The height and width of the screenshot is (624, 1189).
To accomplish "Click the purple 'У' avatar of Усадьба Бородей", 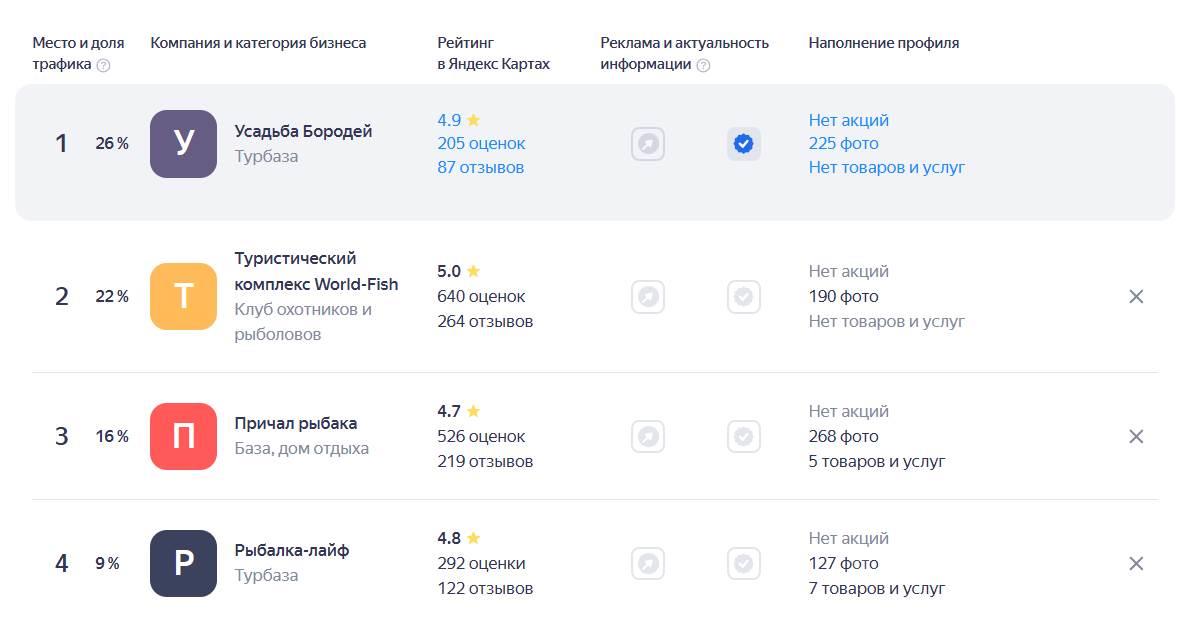I will [184, 144].
